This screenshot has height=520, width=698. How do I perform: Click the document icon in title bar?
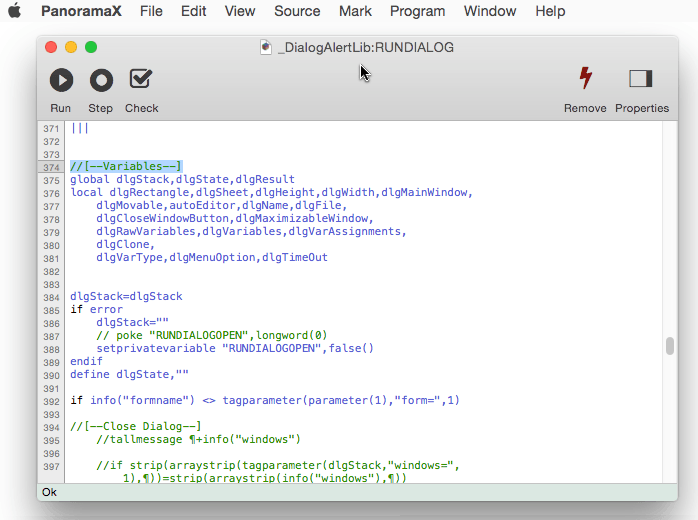265,47
